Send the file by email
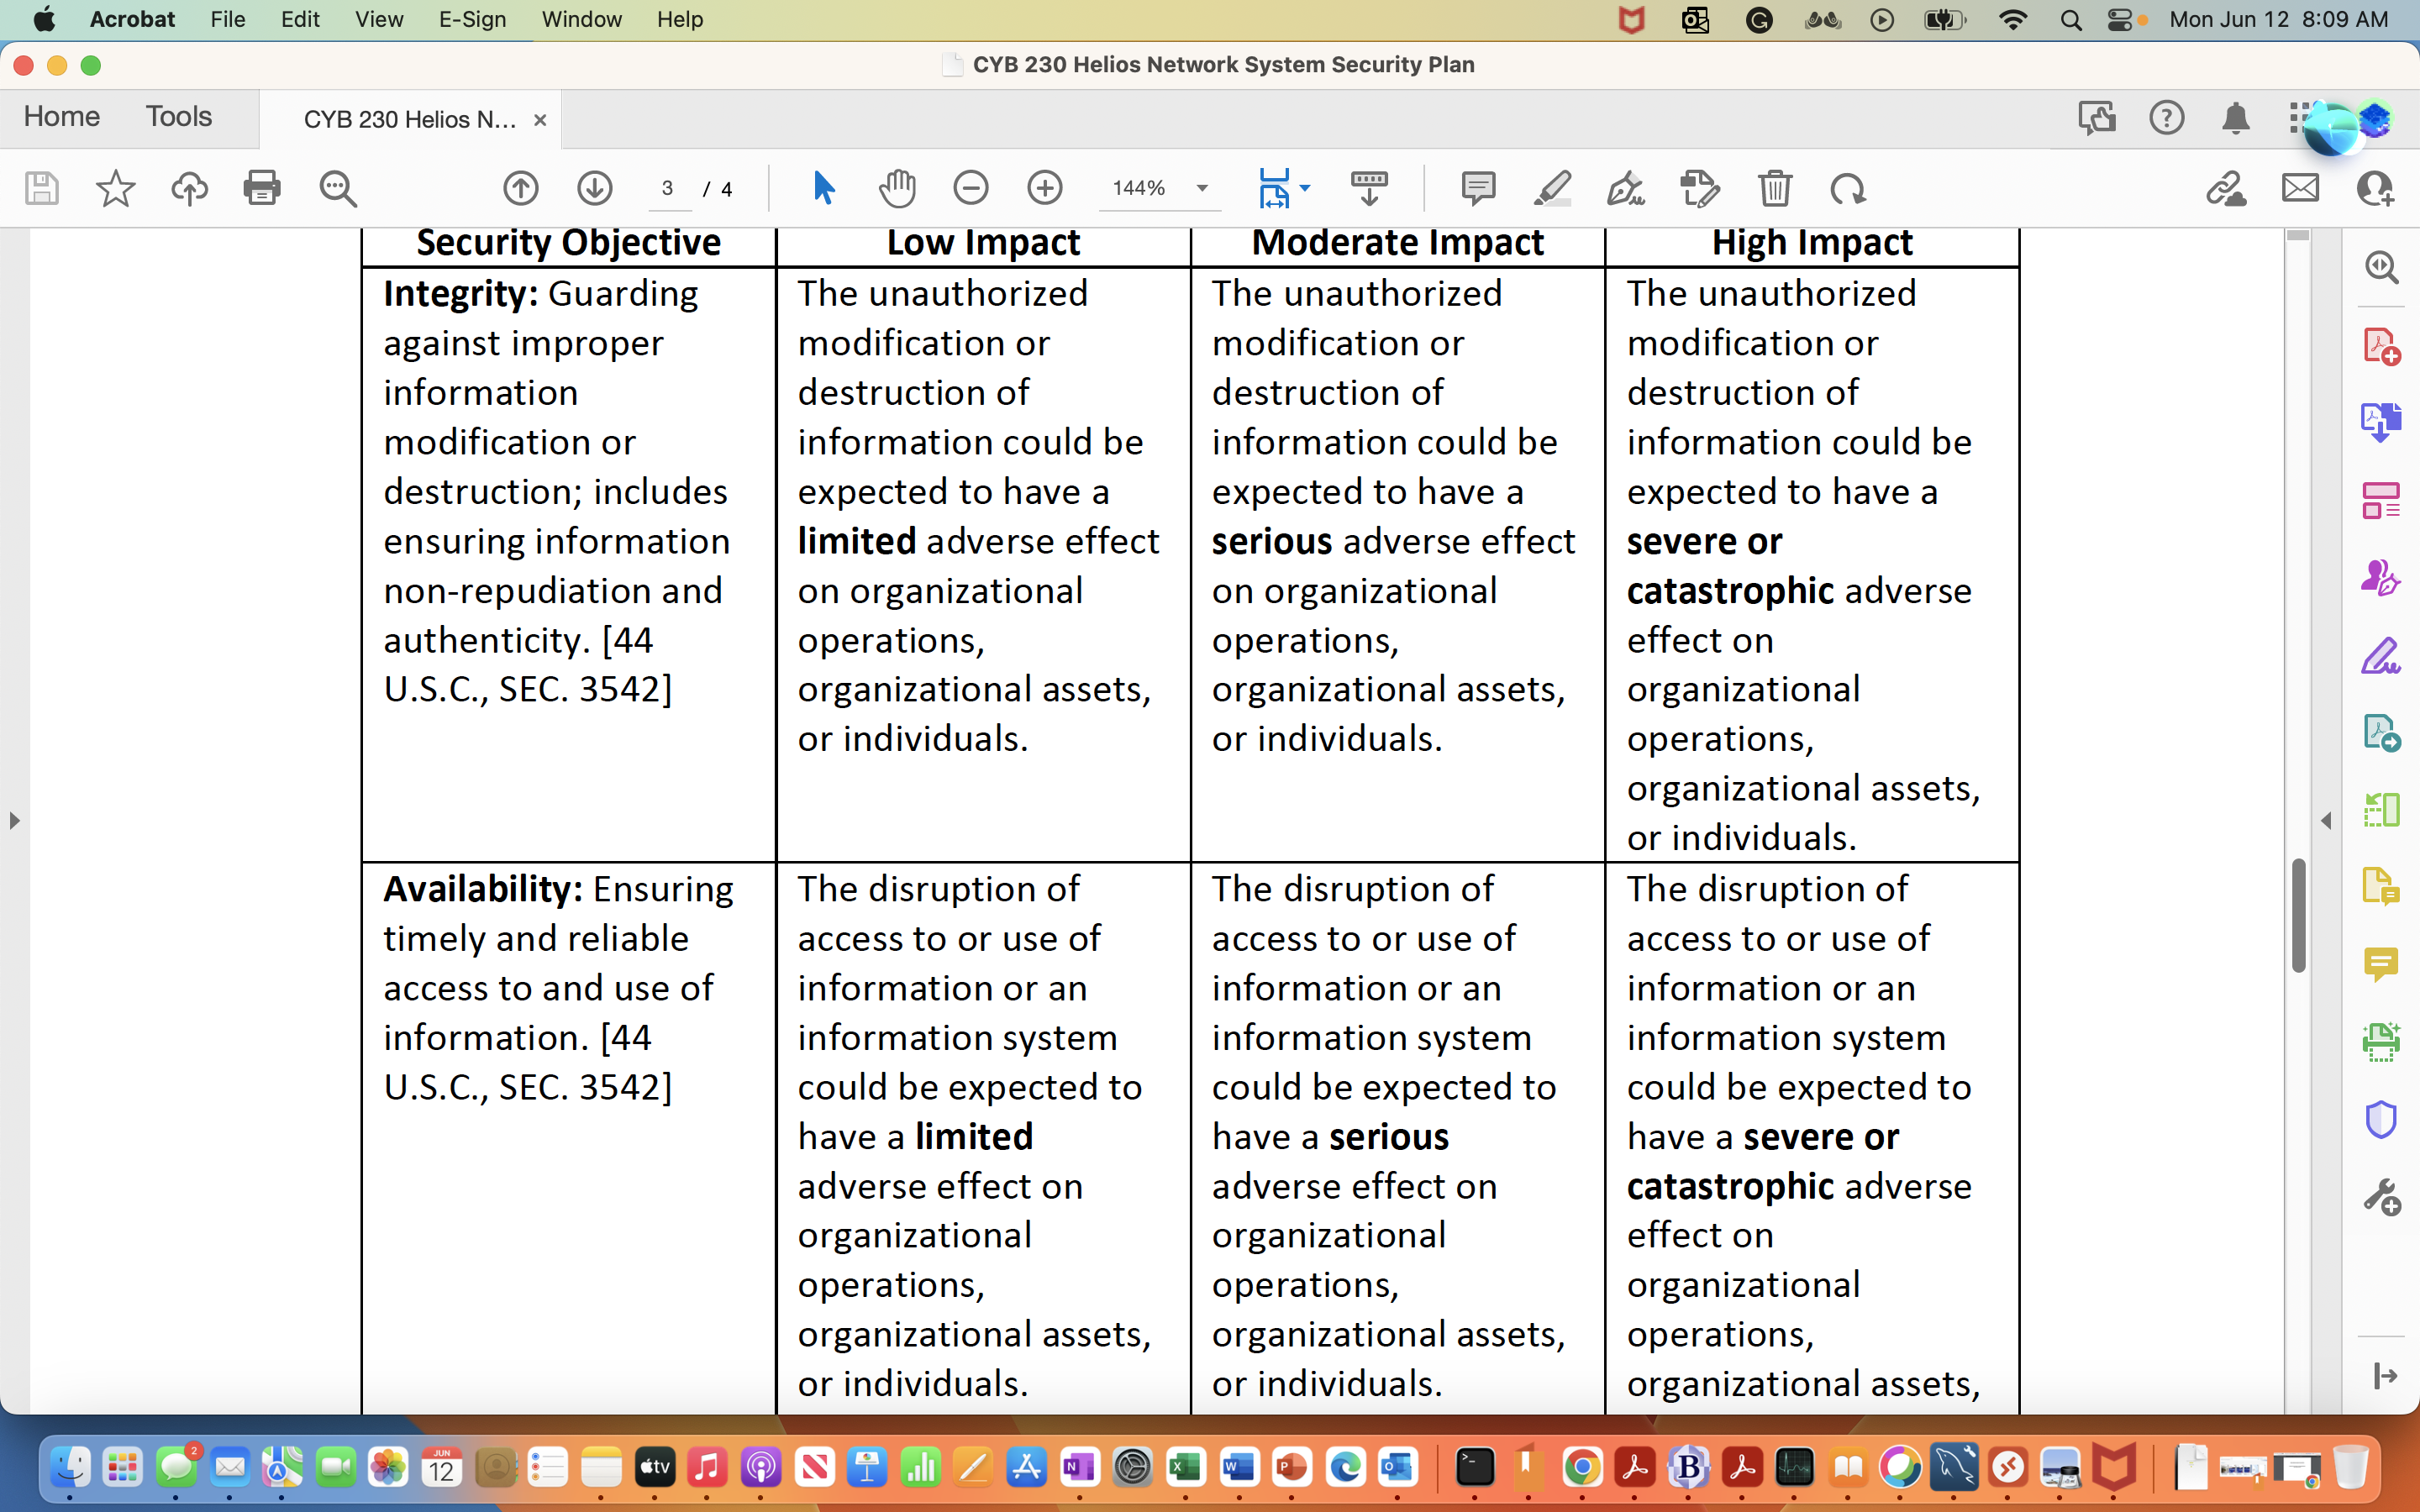This screenshot has height=1512, width=2420. (x=2300, y=188)
